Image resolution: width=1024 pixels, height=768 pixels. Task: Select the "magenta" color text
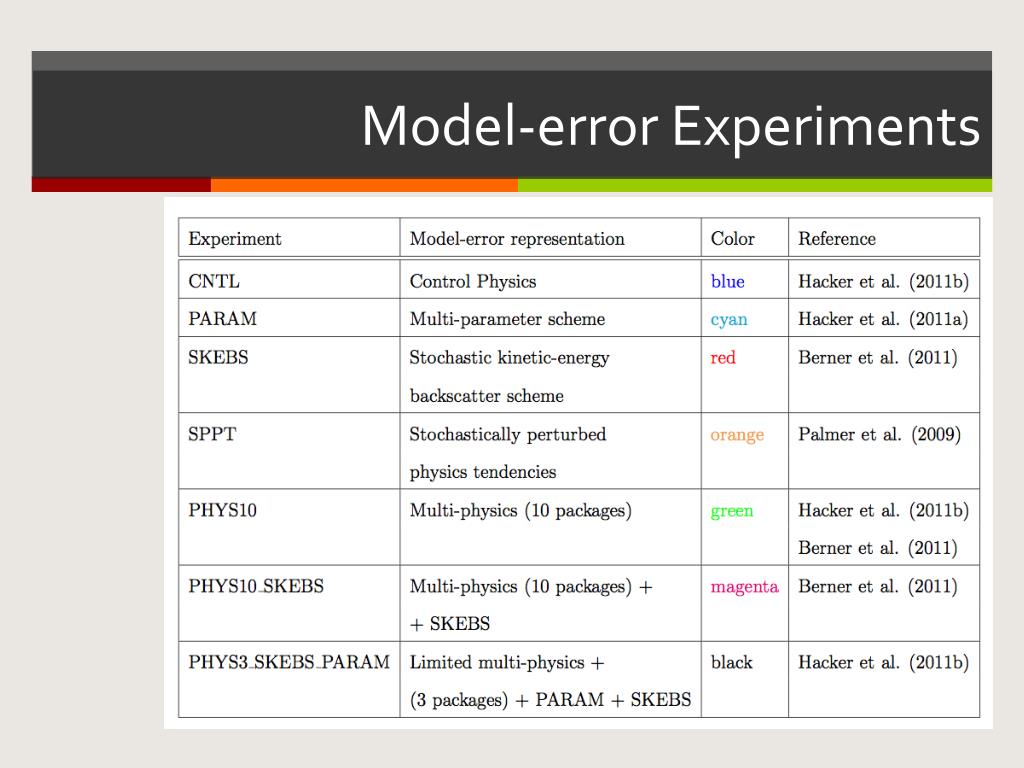point(745,587)
